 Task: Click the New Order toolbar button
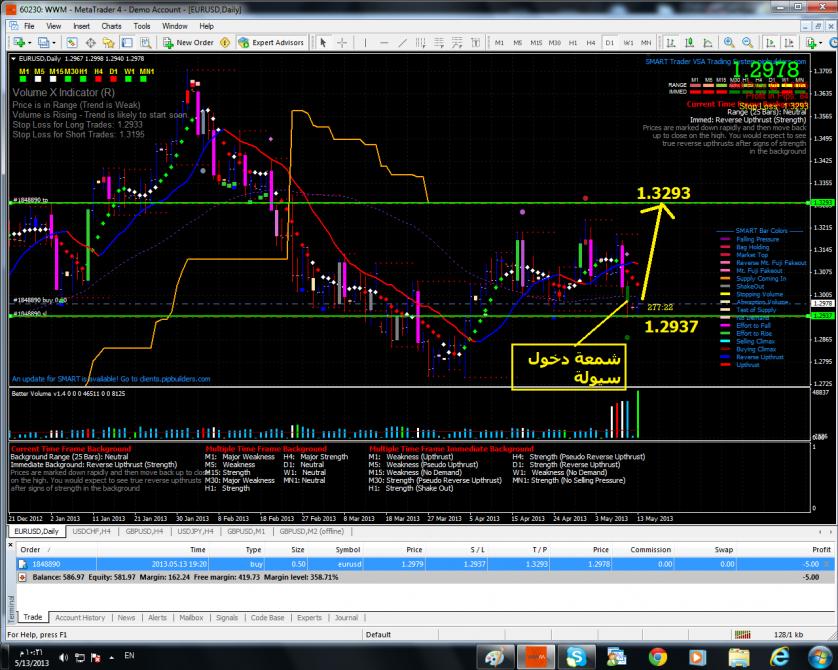(188, 43)
